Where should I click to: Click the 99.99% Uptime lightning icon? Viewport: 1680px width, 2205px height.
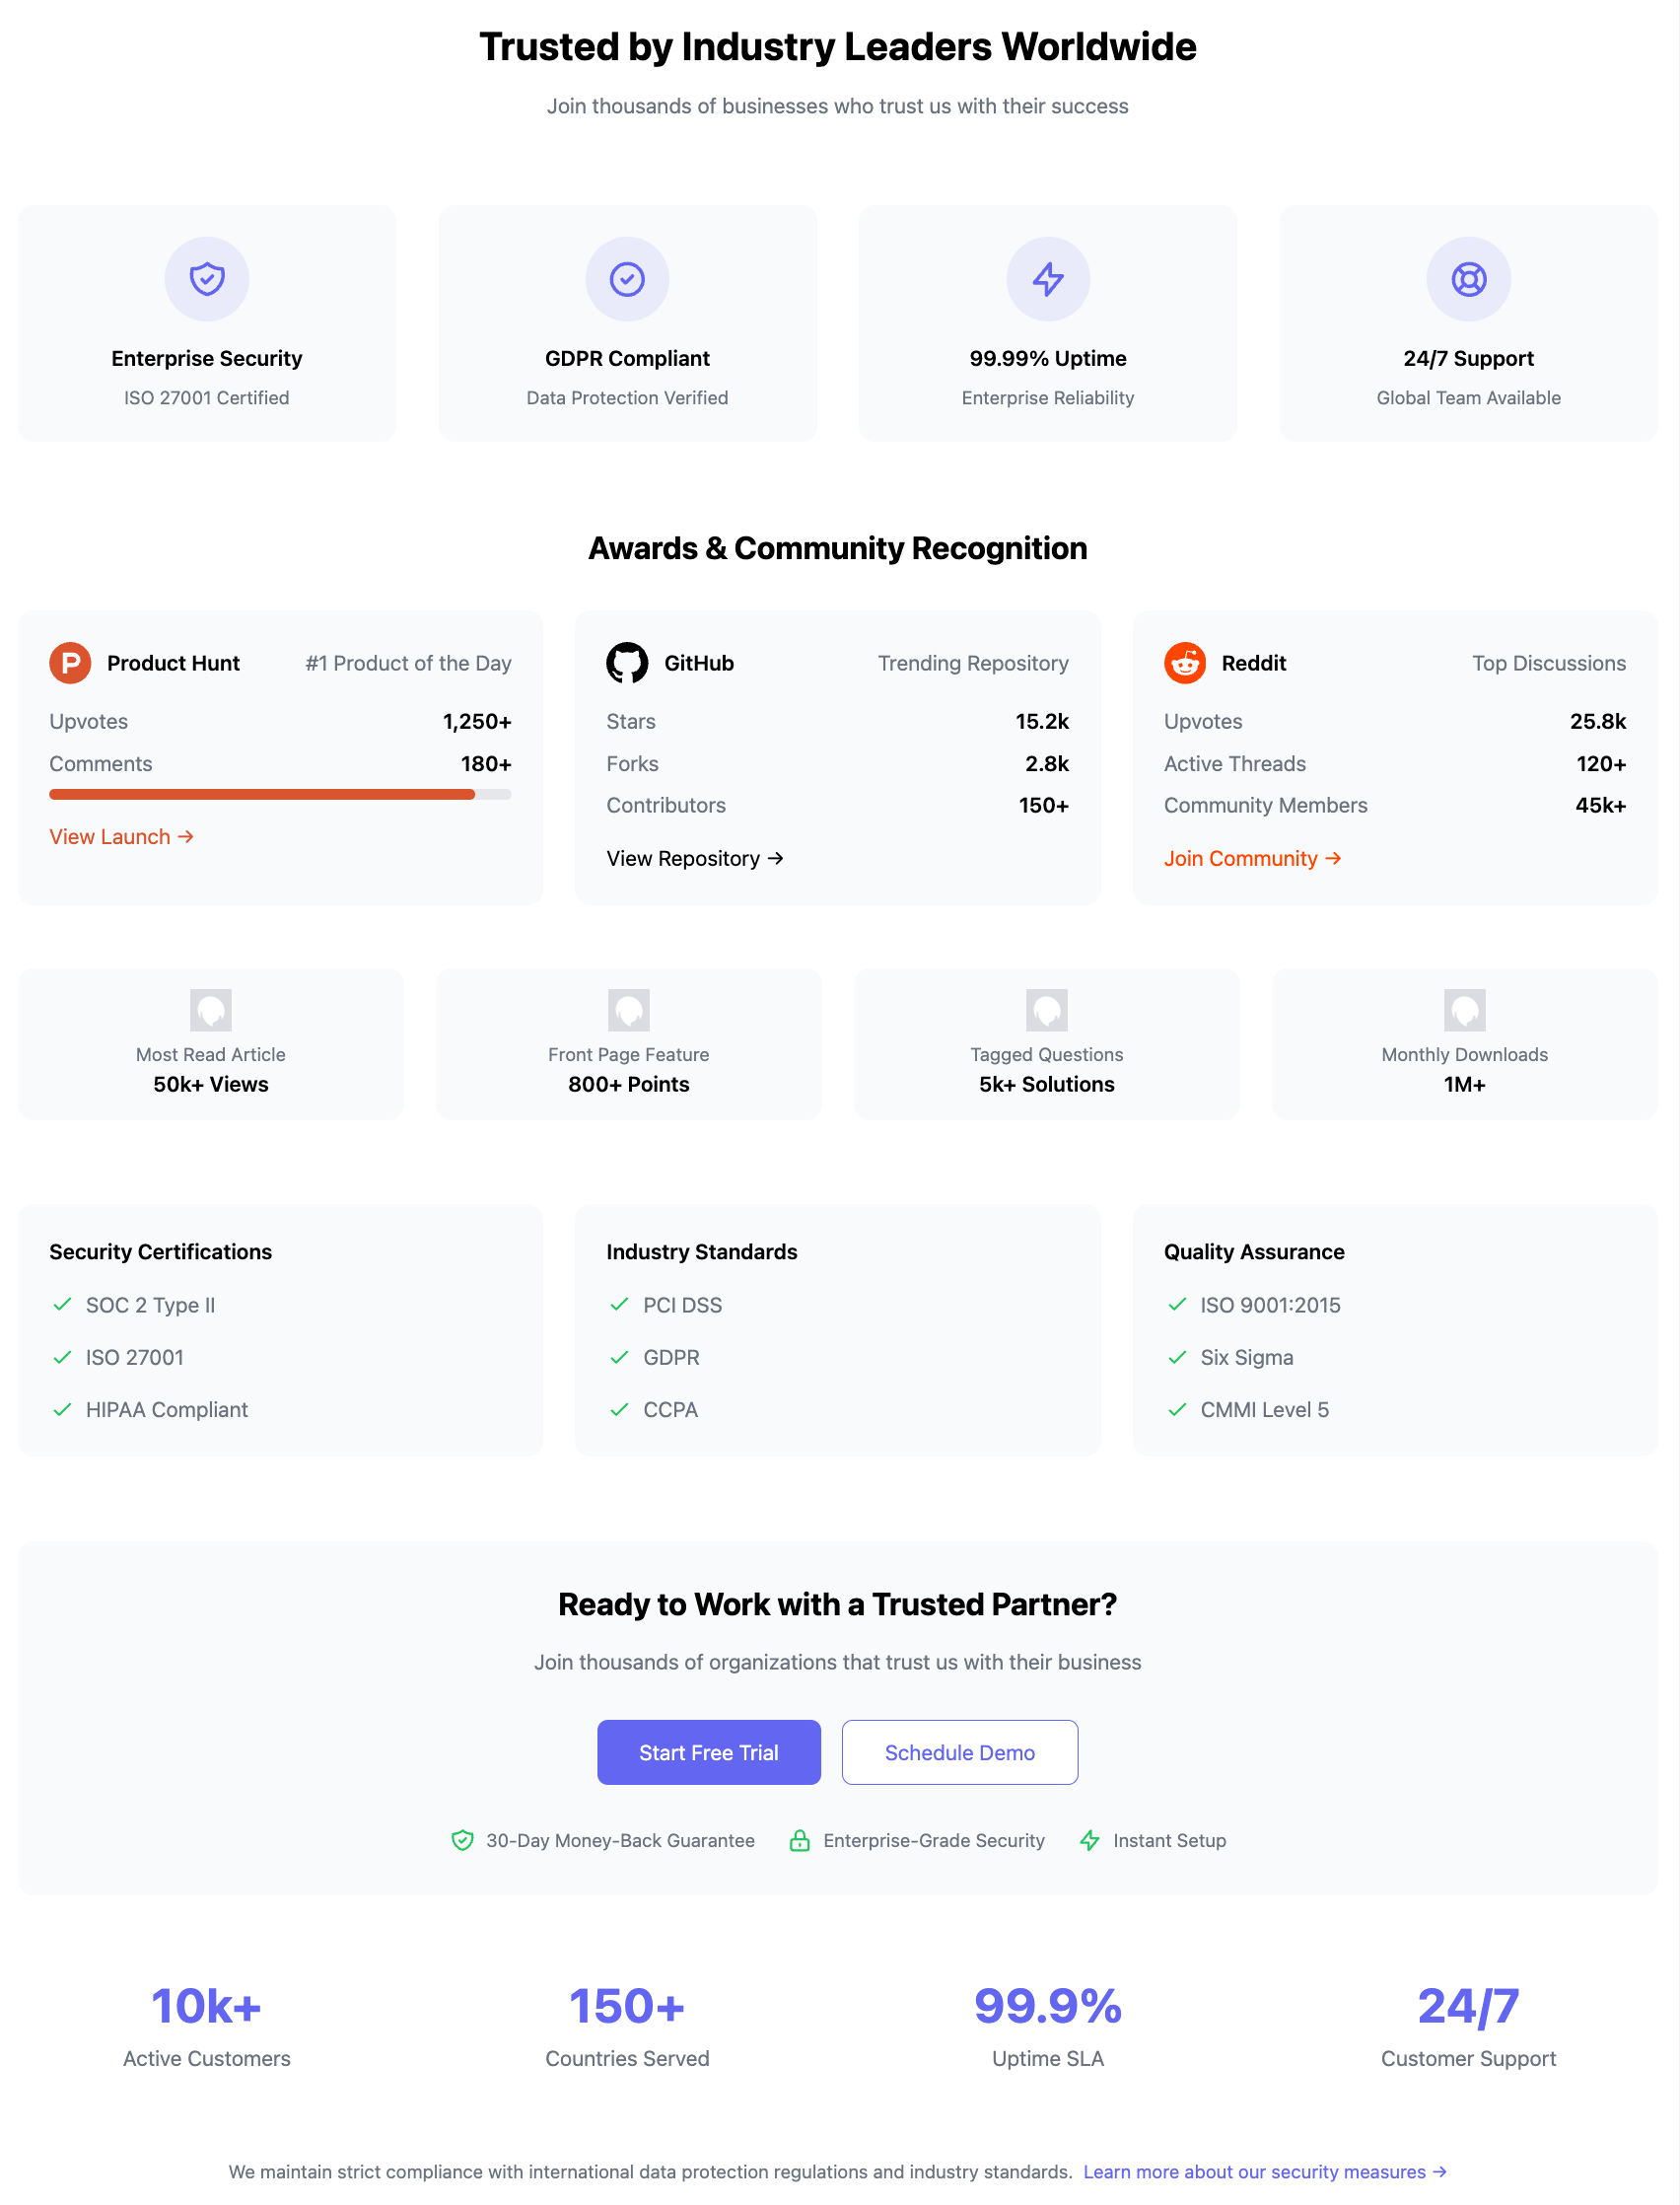point(1048,279)
